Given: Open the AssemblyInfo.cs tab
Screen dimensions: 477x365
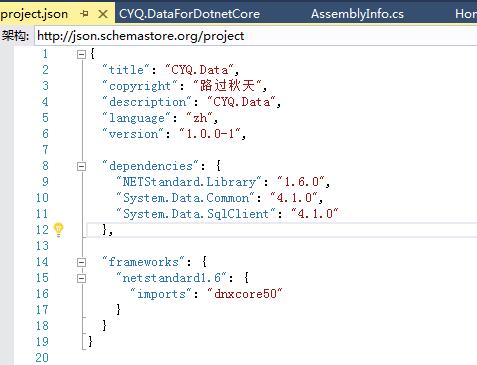Looking at the screenshot, I should coord(357,14).
